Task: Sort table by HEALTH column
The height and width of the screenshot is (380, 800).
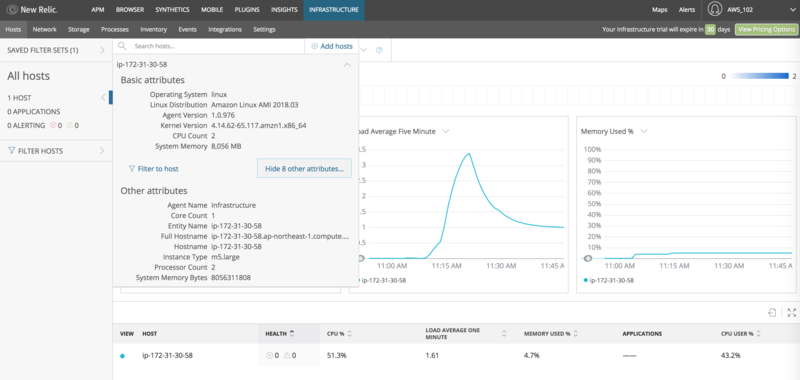Action: coord(280,334)
